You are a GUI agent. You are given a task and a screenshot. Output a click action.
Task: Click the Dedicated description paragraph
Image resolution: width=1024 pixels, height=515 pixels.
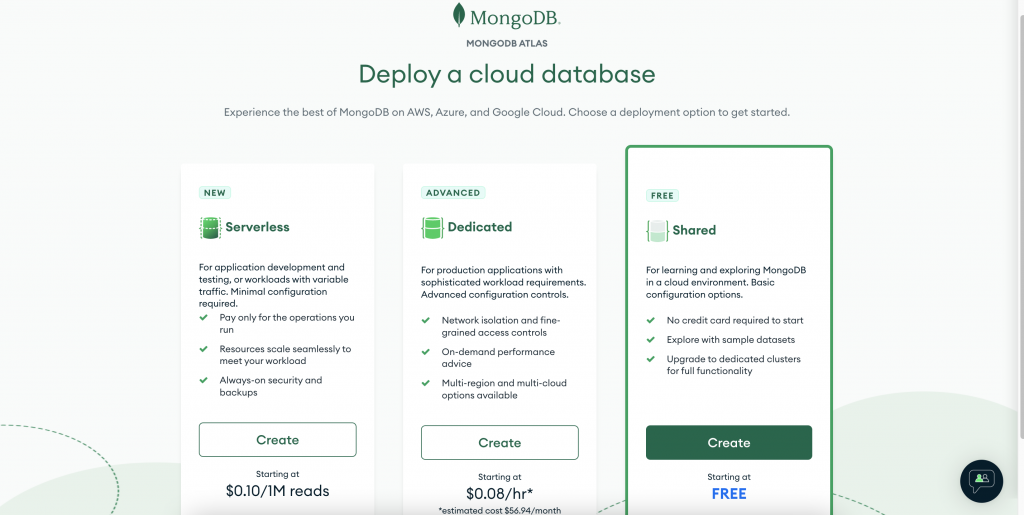(x=504, y=282)
